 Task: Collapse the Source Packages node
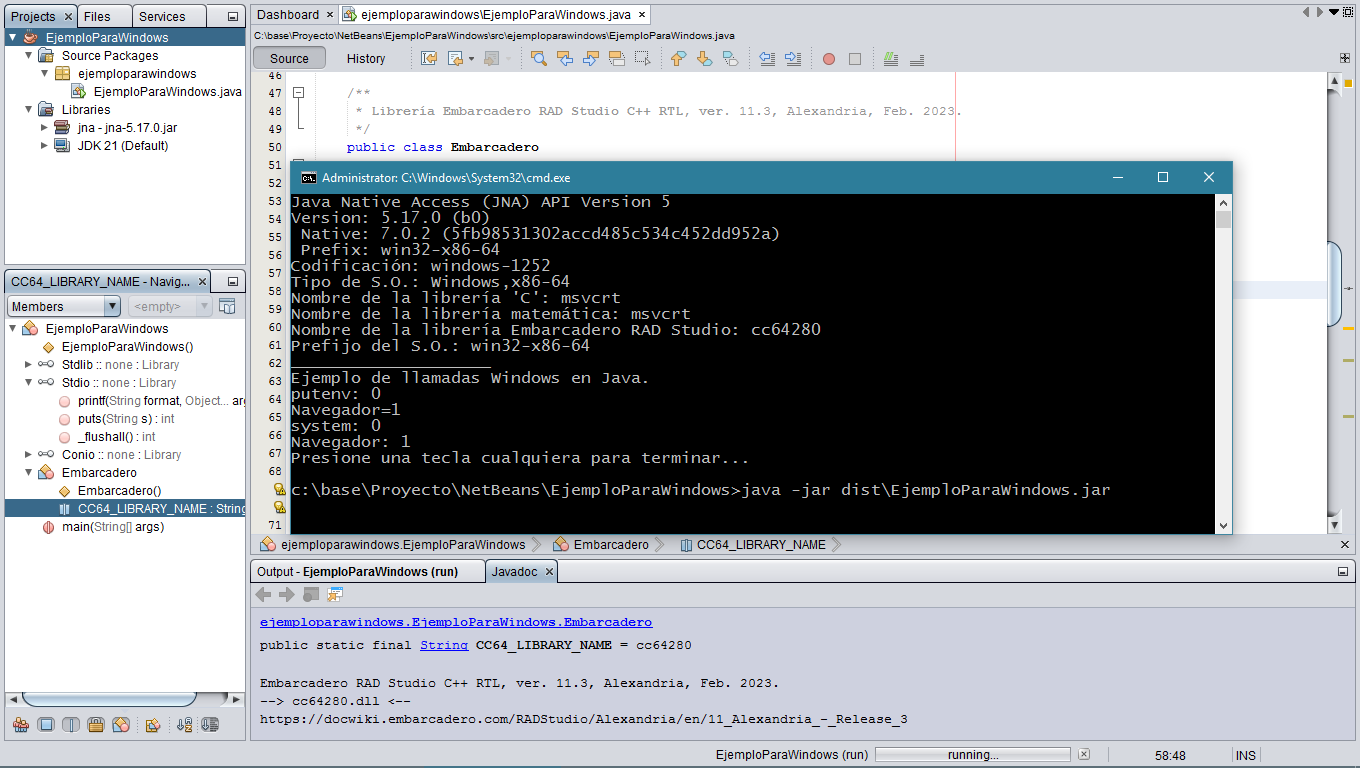click(28, 55)
